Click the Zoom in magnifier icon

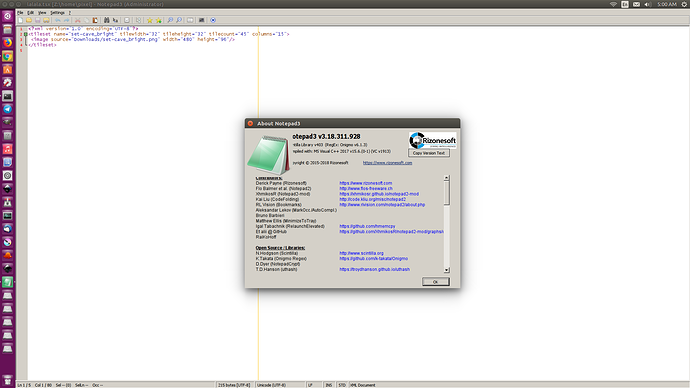[x=170, y=20]
